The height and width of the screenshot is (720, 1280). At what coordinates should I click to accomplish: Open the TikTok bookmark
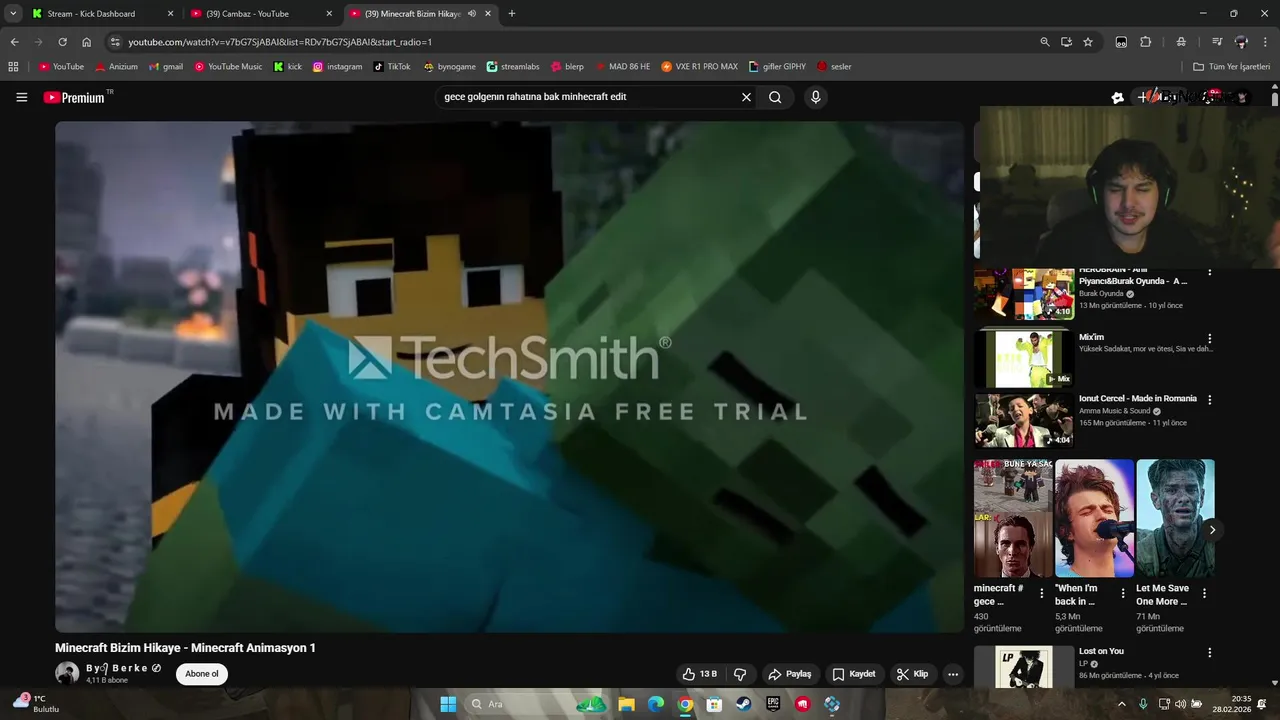pos(392,67)
